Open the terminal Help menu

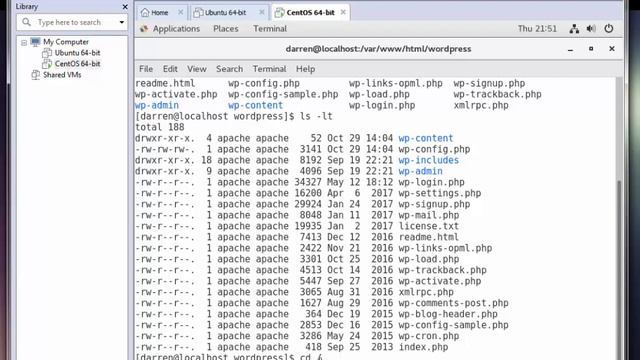(x=305, y=69)
